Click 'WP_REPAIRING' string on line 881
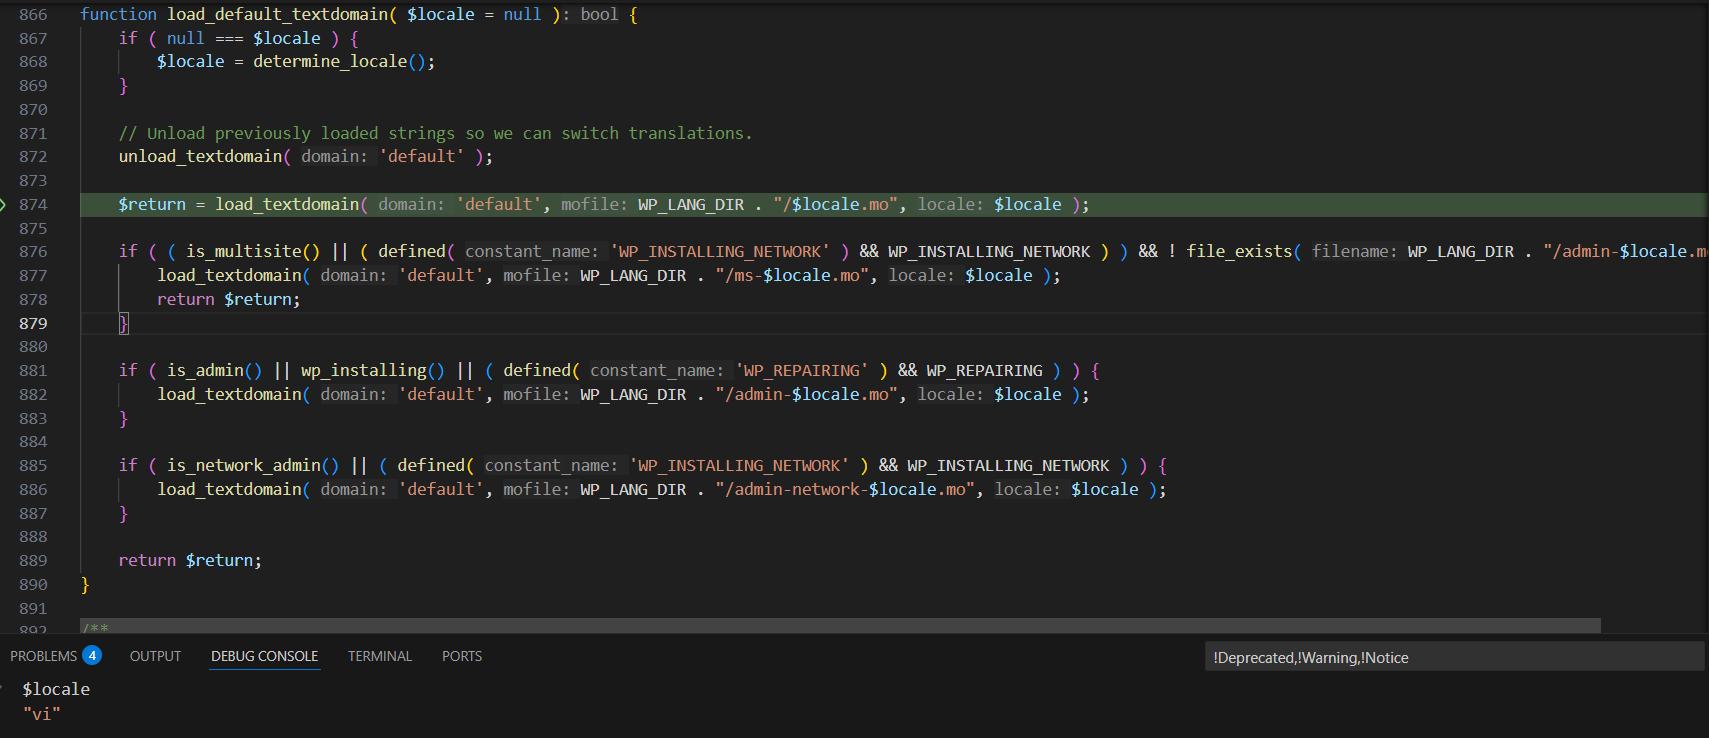This screenshot has height=738, width=1709. coord(802,370)
